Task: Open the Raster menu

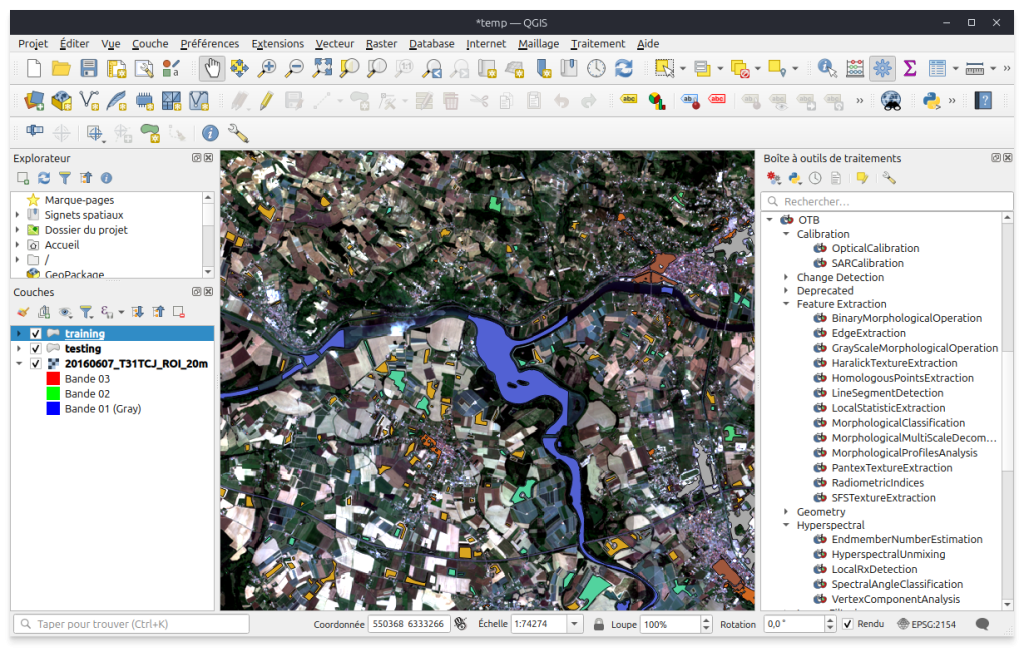Action: 381,44
